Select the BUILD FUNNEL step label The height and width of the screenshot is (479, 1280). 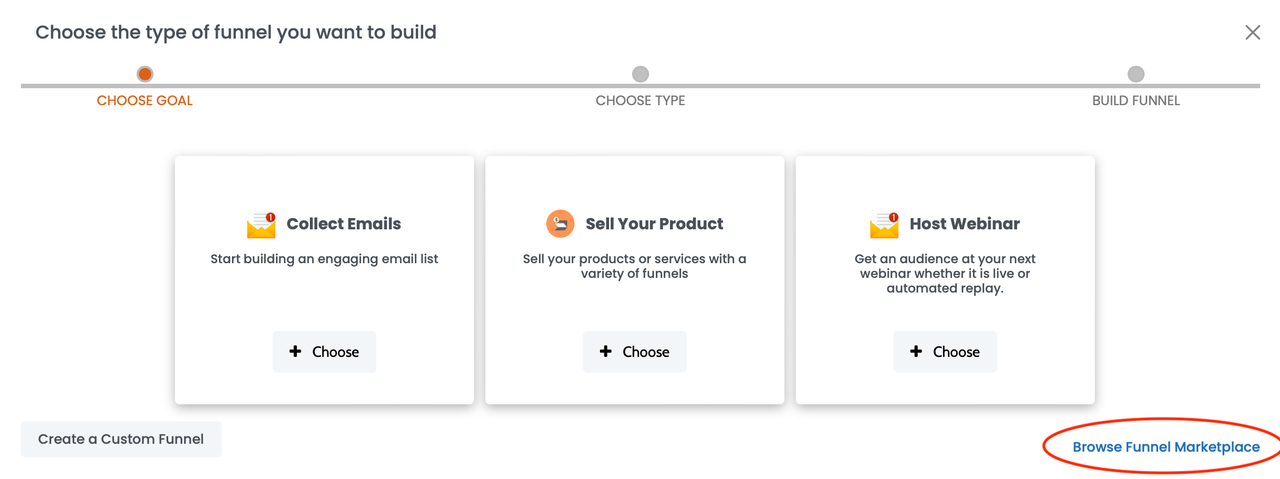coord(1136,101)
